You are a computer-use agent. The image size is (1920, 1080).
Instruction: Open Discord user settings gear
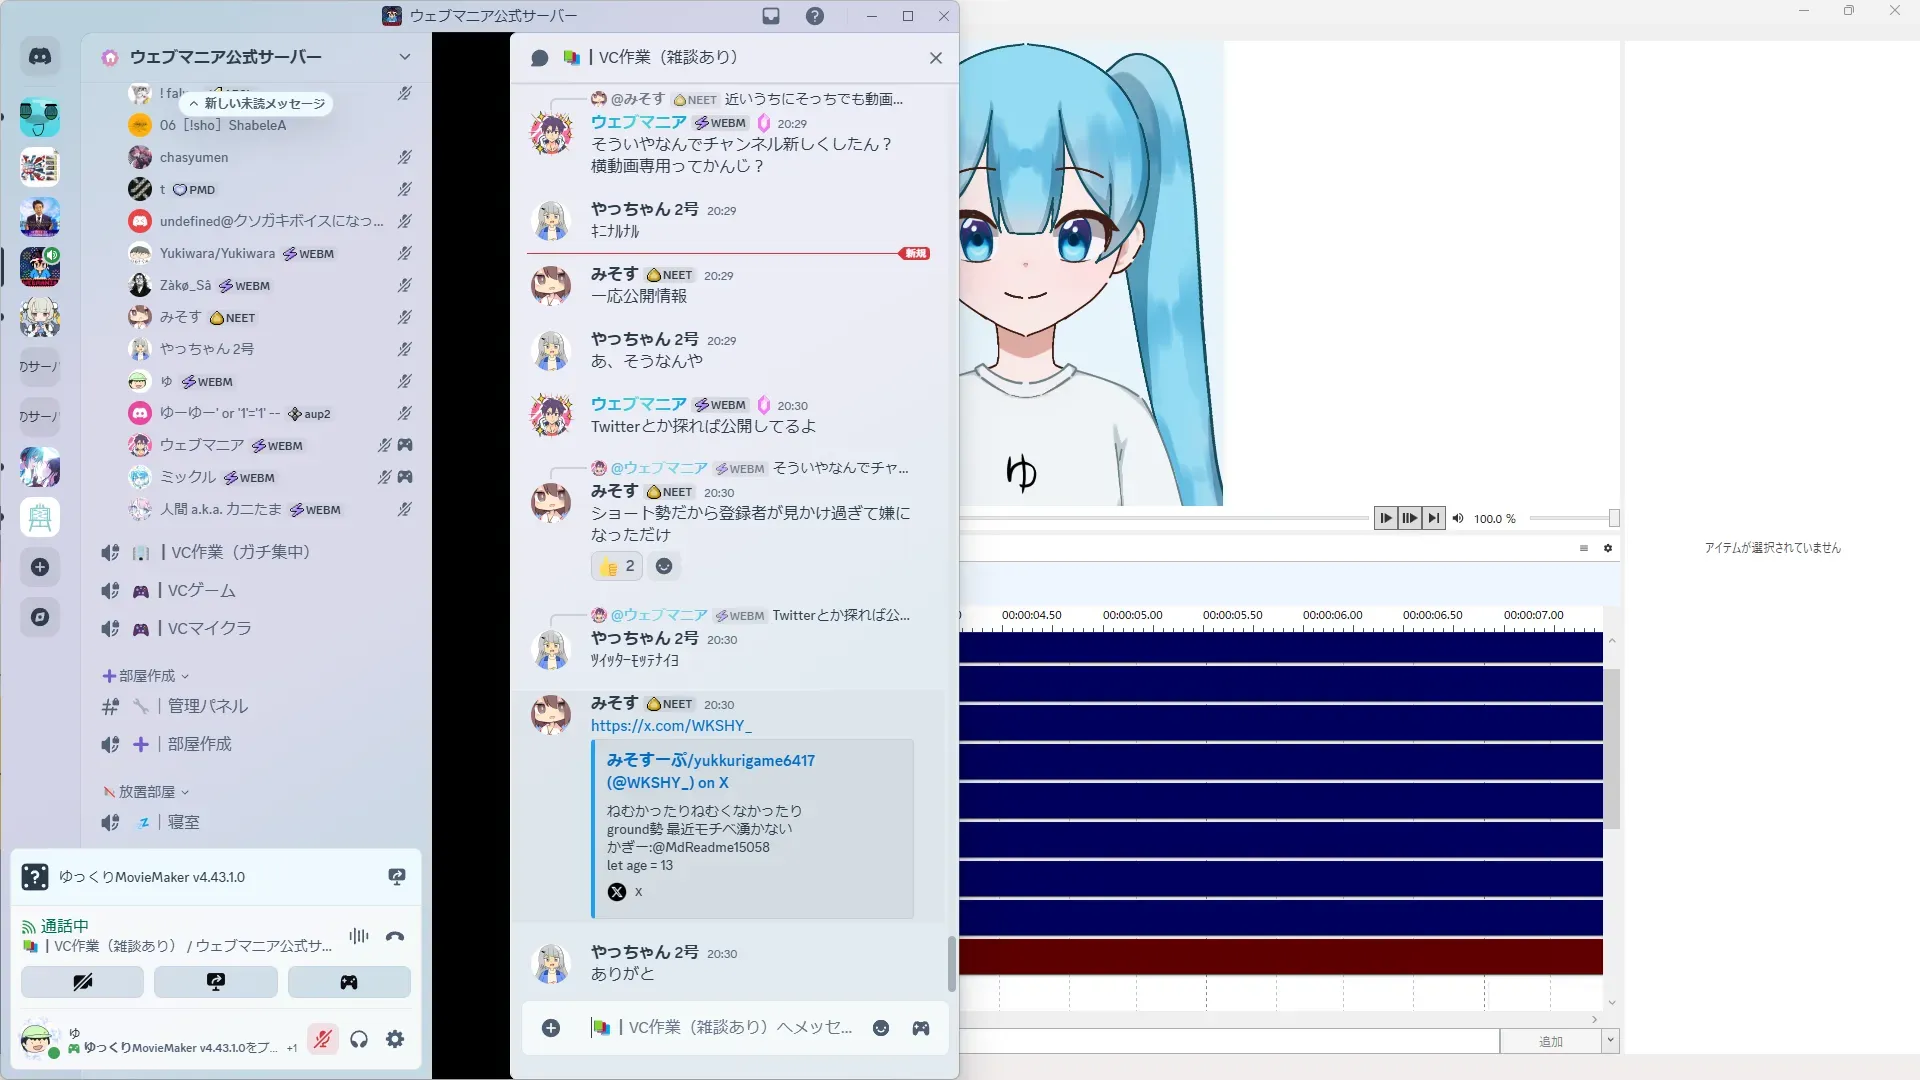tap(395, 1040)
